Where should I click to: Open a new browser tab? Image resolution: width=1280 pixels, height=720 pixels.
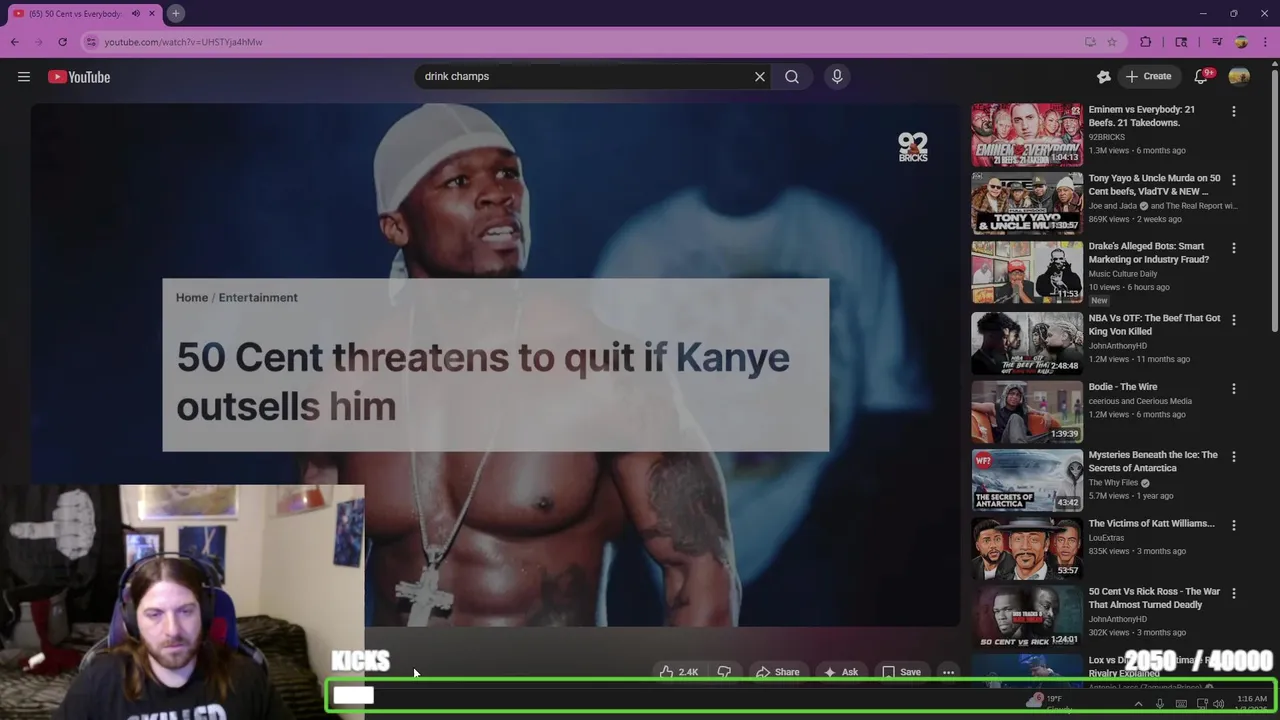coord(175,13)
